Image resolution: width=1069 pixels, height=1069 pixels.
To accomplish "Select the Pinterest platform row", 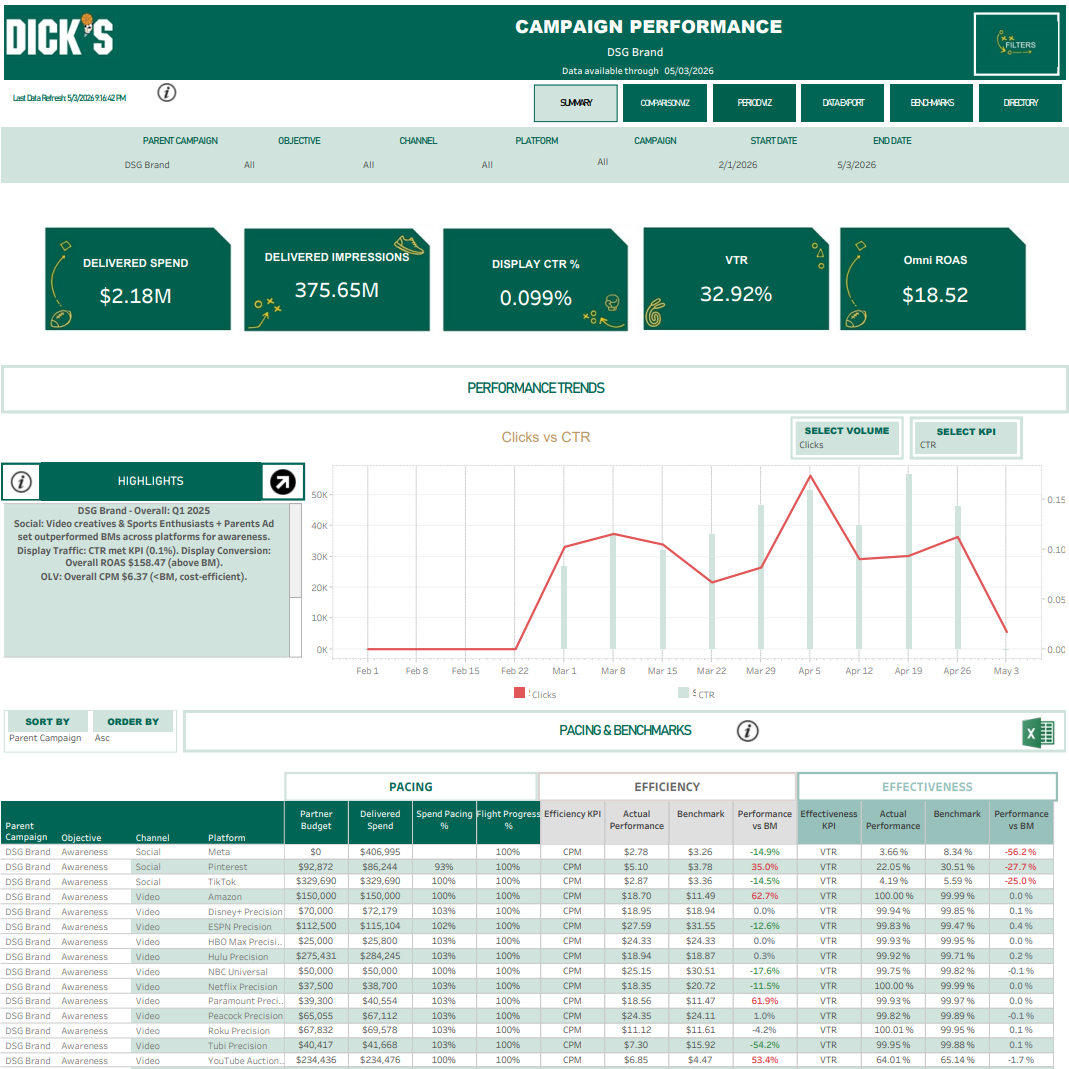I will [527, 867].
